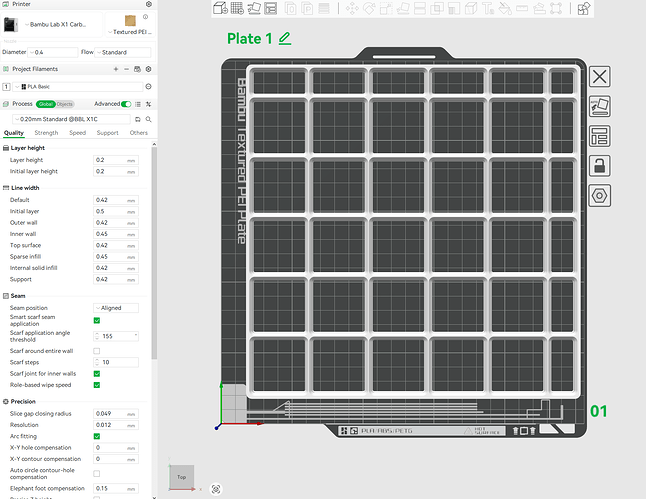Select the Text shape tool
Screen dimensions: 646x499
click(x=488, y=8)
